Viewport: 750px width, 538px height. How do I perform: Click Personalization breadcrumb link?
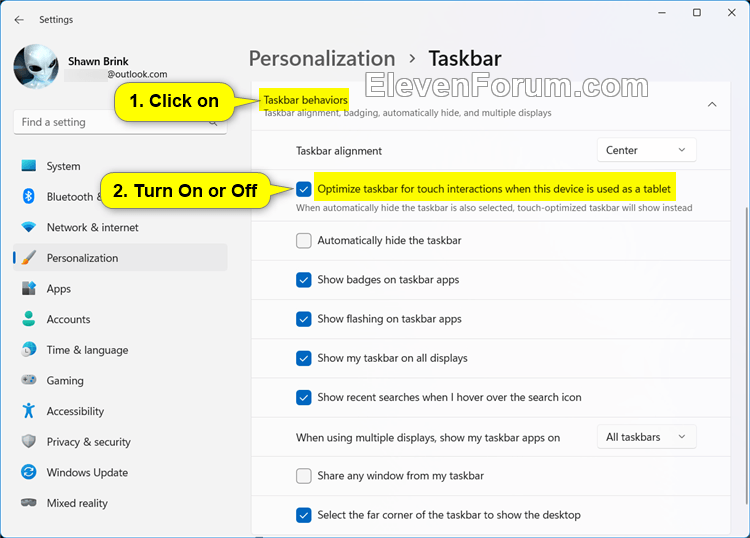(x=322, y=58)
